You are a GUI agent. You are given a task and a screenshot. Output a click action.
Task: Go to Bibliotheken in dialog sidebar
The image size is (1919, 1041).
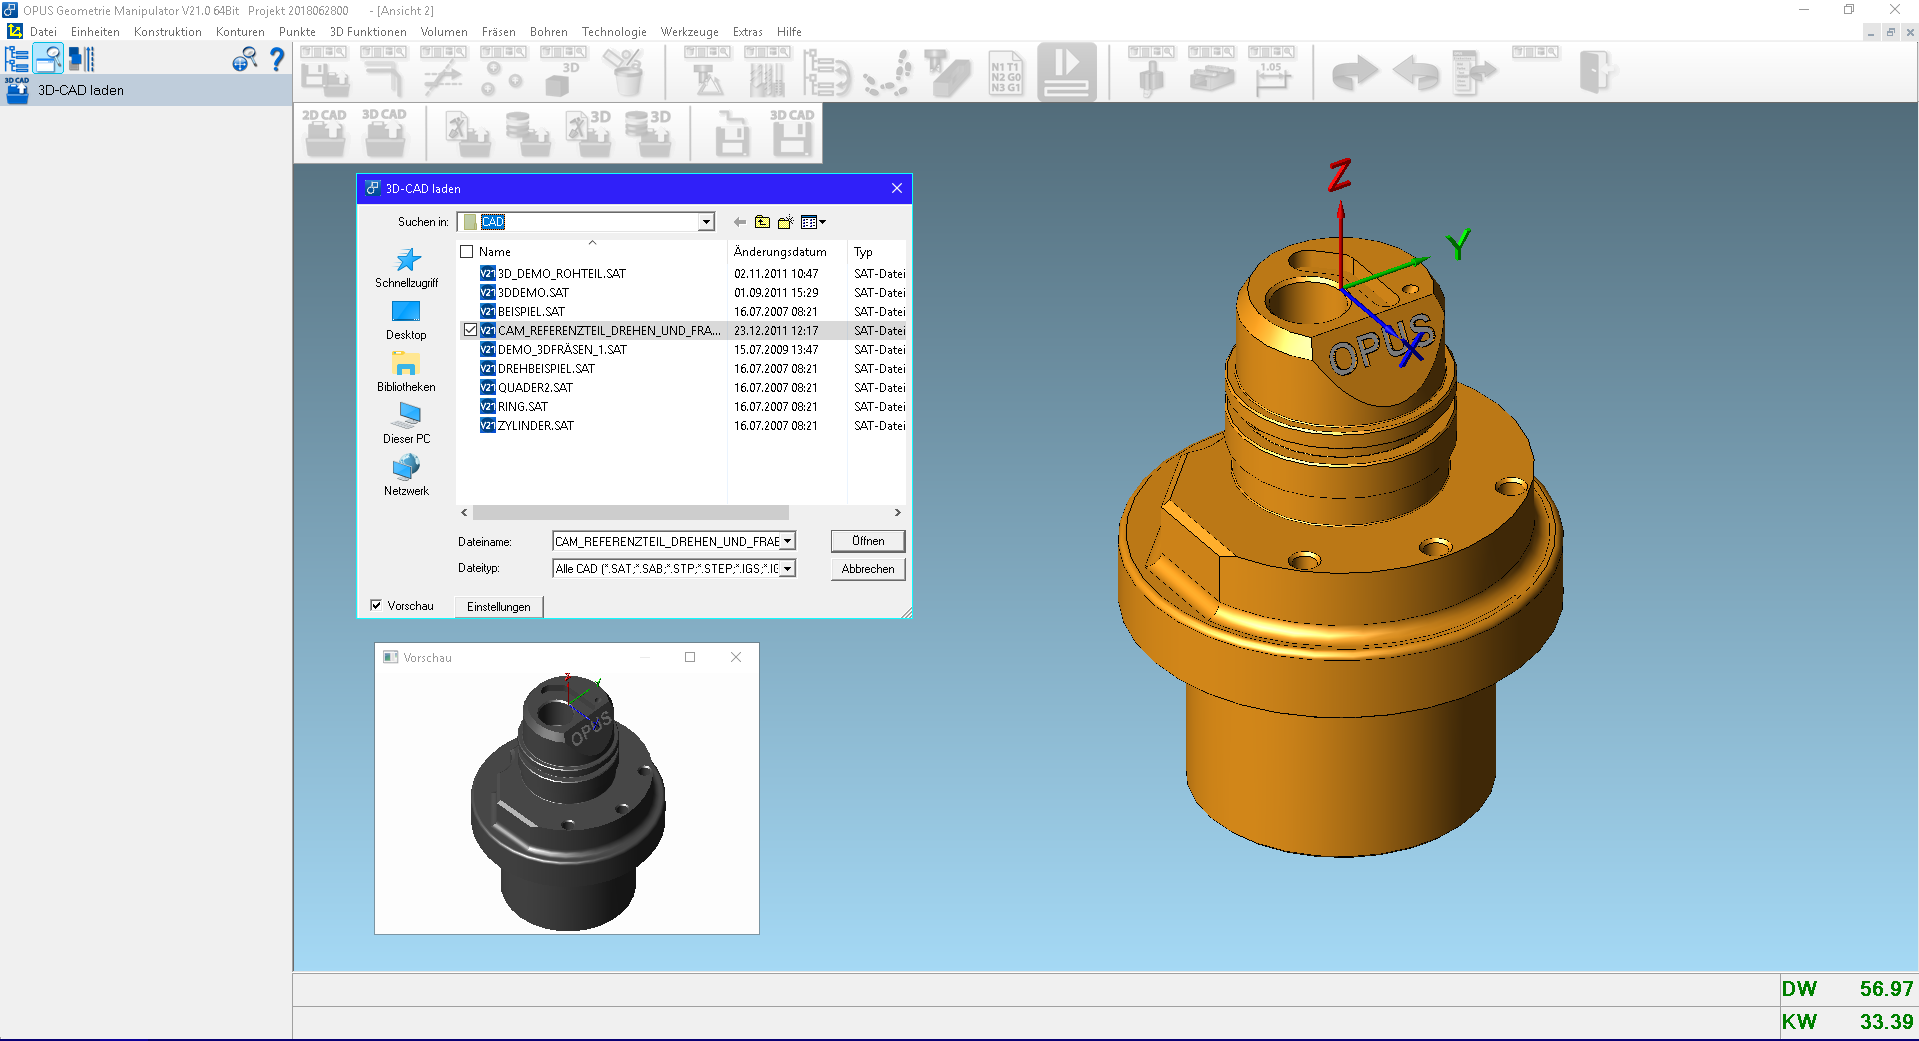point(406,372)
